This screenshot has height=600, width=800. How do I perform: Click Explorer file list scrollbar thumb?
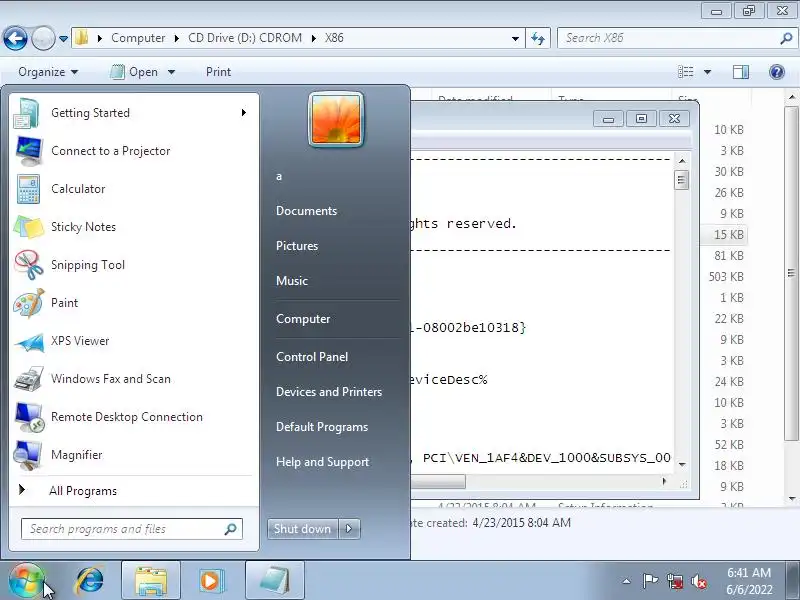791,273
